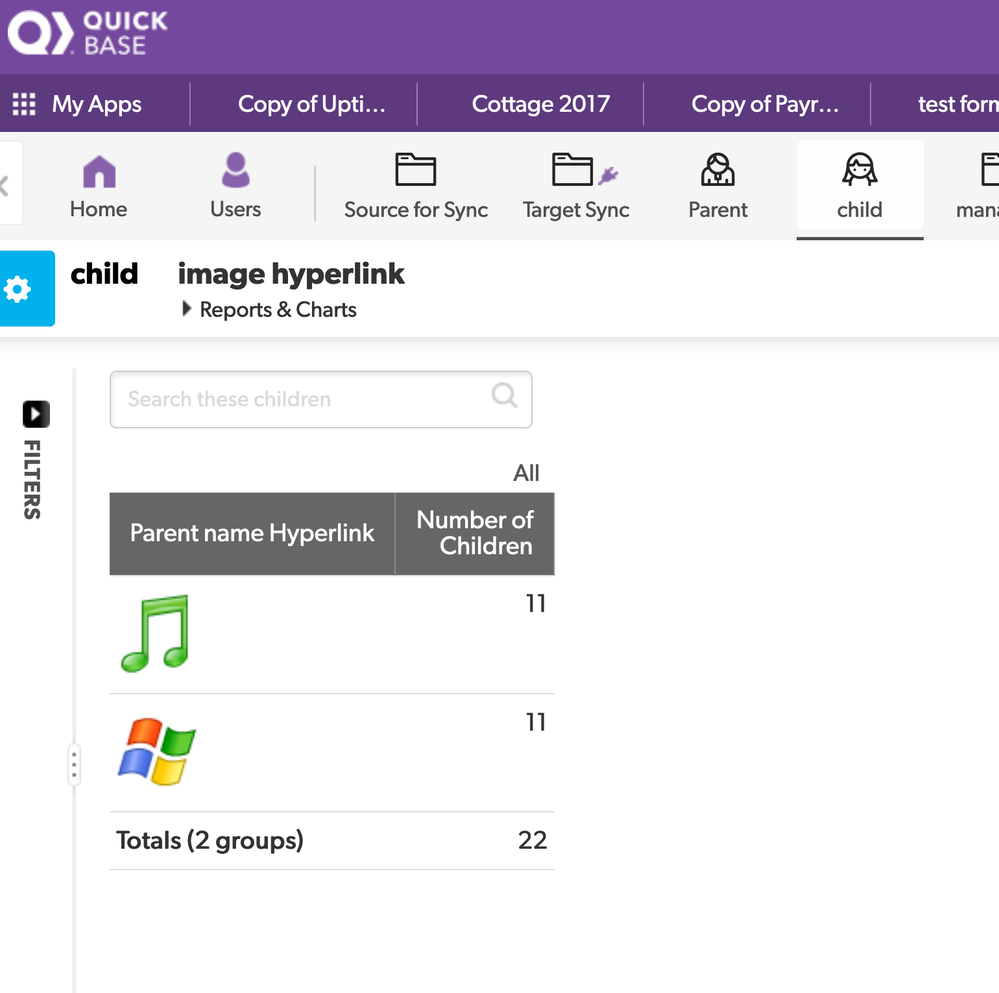Switch to Copy of Upti... app tab
This screenshot has width=999, height=993.
click(x=312, y=104)
